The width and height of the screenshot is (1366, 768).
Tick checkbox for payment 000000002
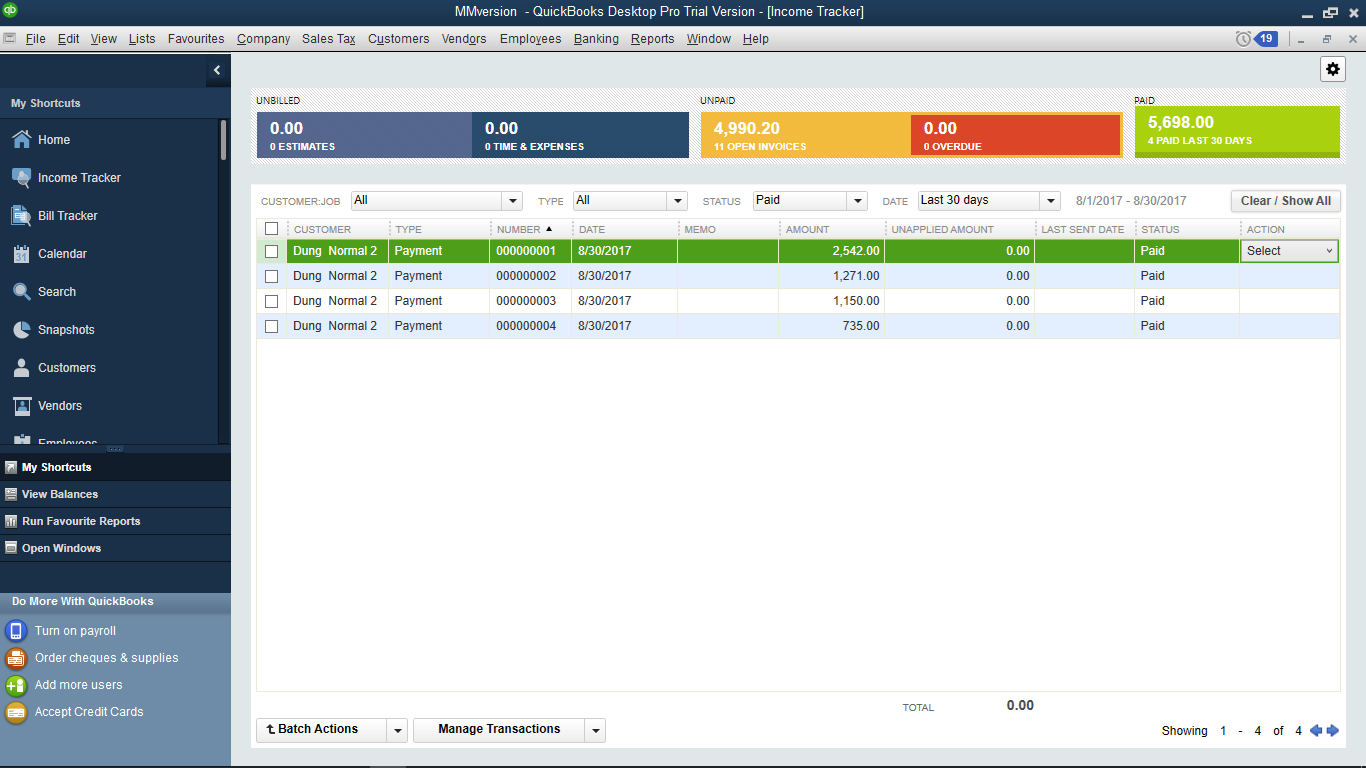[271, 276]
